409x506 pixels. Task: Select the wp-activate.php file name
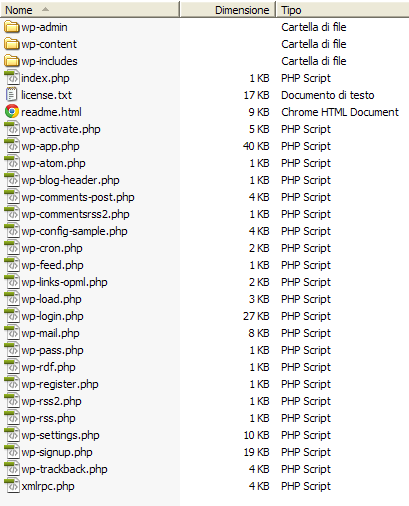click(x=61, y=129)
